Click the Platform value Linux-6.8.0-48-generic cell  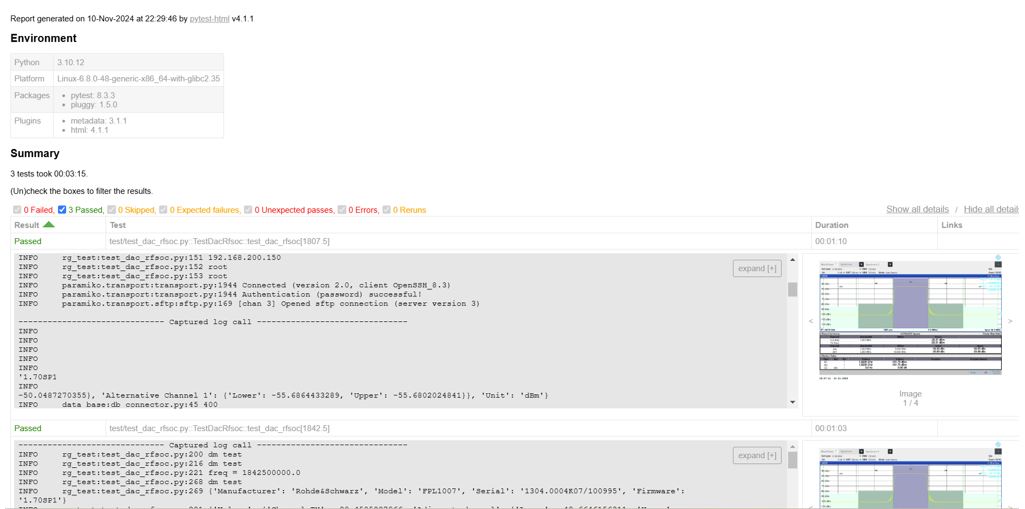[x=139, y=78]
